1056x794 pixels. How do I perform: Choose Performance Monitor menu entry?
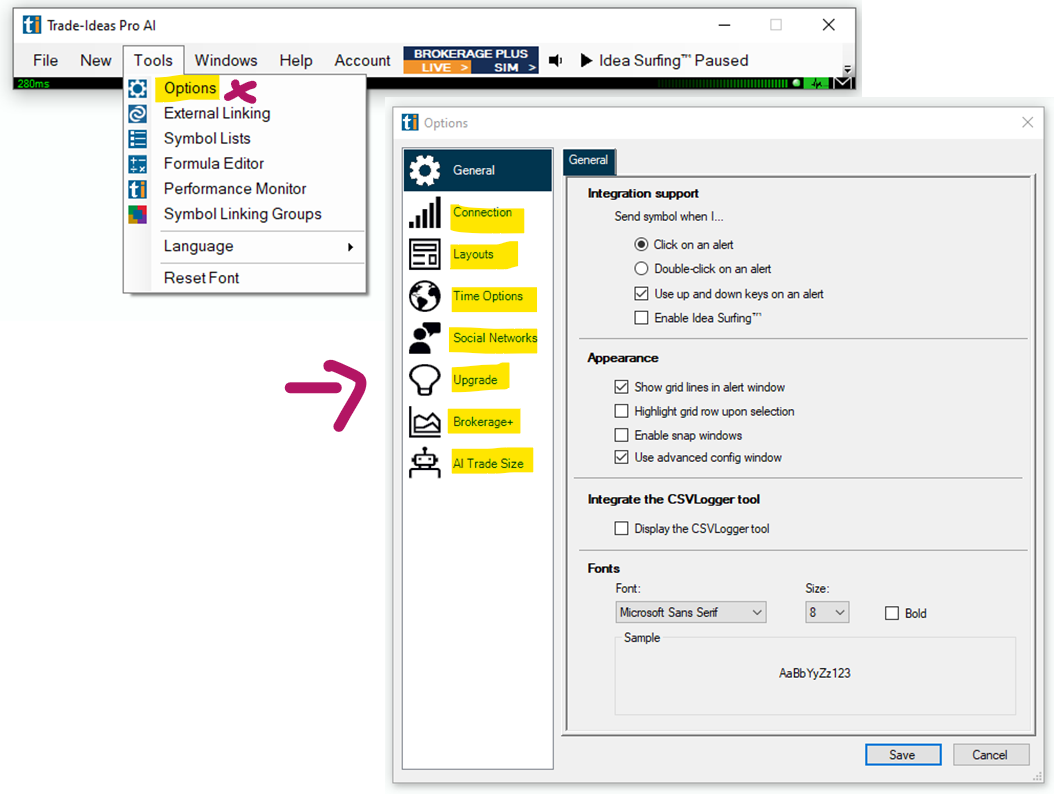234,189
